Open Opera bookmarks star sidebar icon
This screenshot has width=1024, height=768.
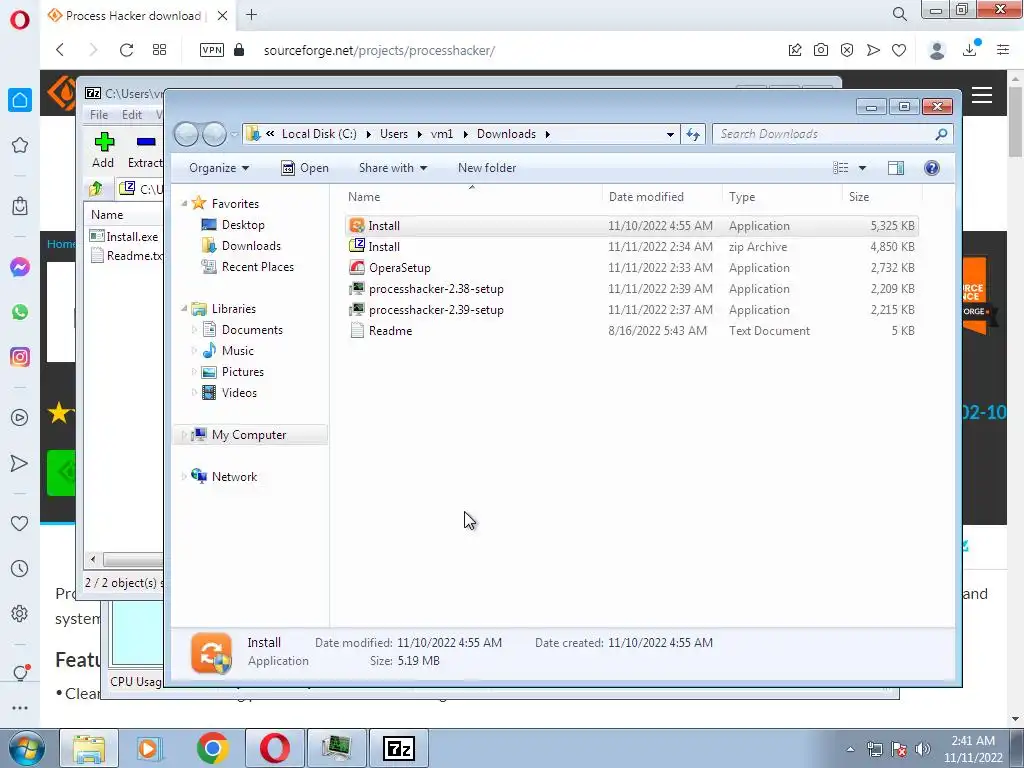tap(20, 145)
